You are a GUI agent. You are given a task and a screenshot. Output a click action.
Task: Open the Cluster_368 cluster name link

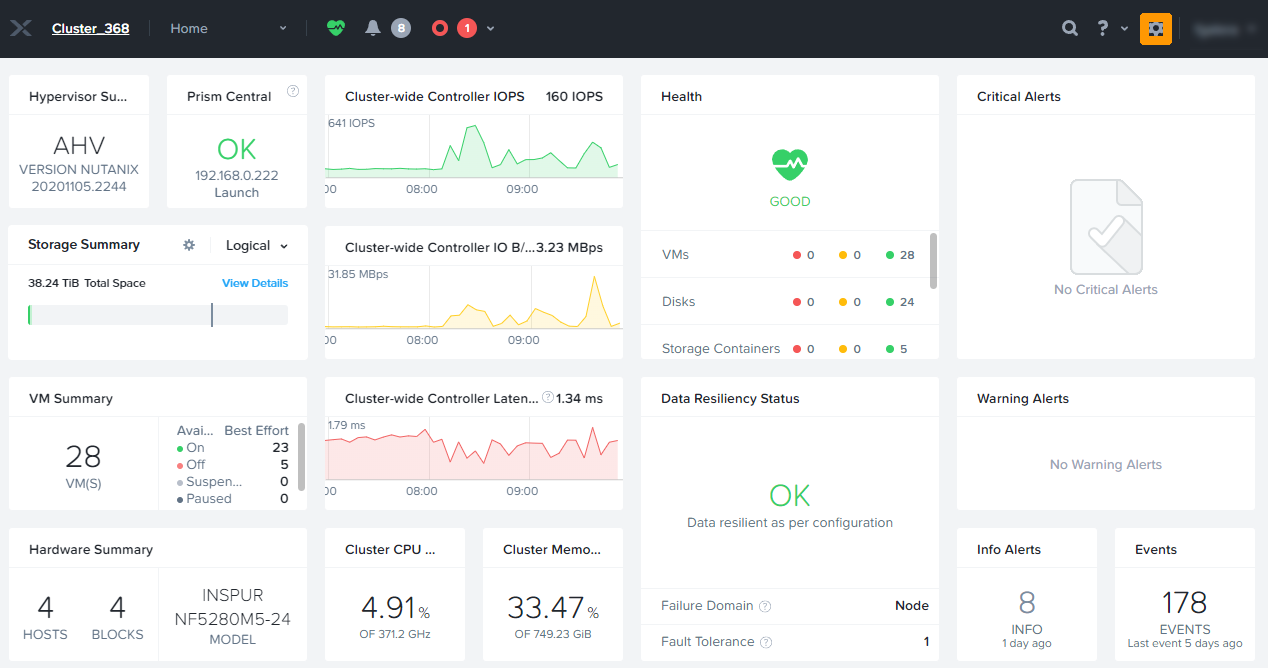pyautogui.click(x=90, y=29)
